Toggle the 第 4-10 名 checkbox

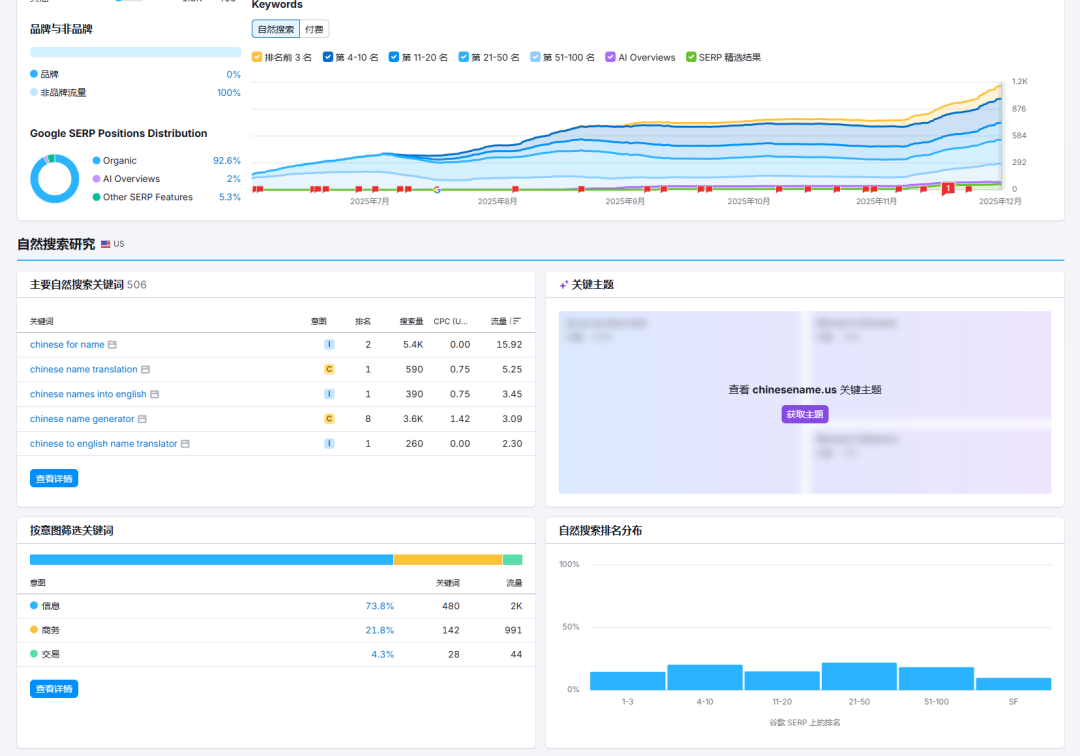328,57
